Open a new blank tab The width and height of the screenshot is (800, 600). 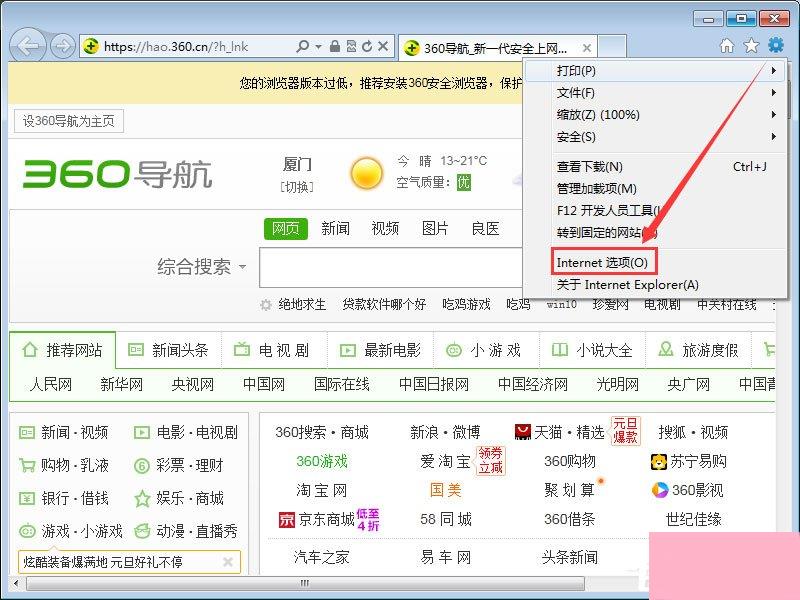pos(612,47)
